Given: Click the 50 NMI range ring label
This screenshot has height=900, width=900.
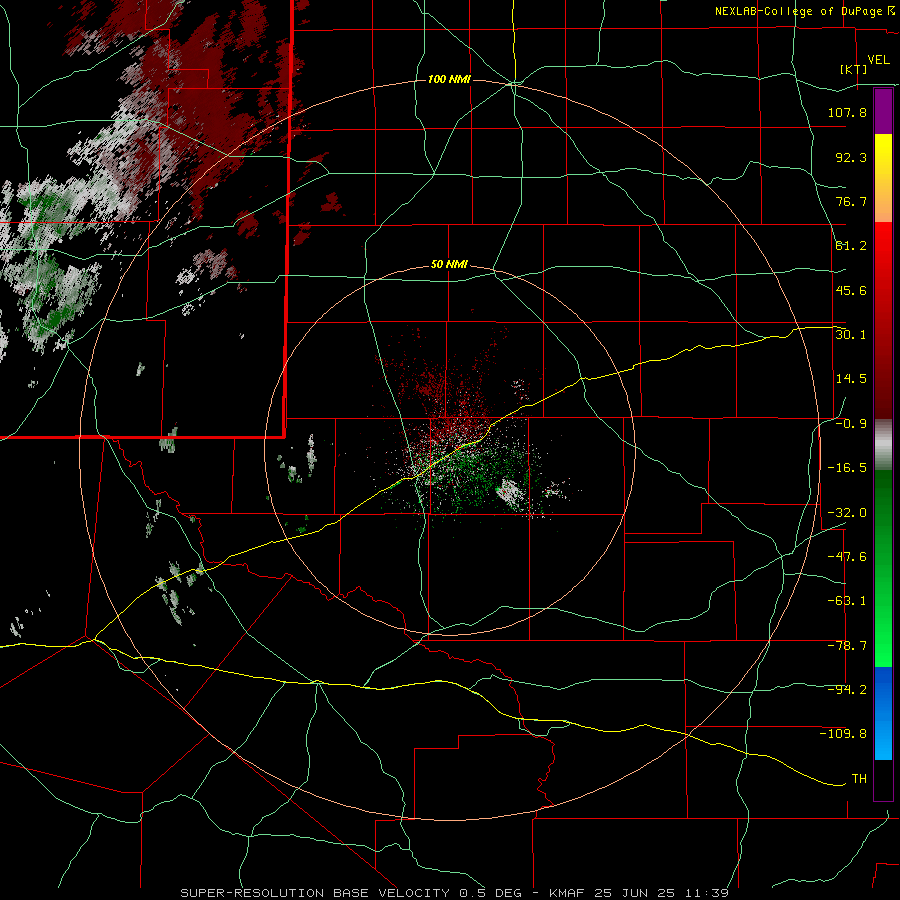Looking at the screenshot, I should pyautogui.click(x=449, y=265).
